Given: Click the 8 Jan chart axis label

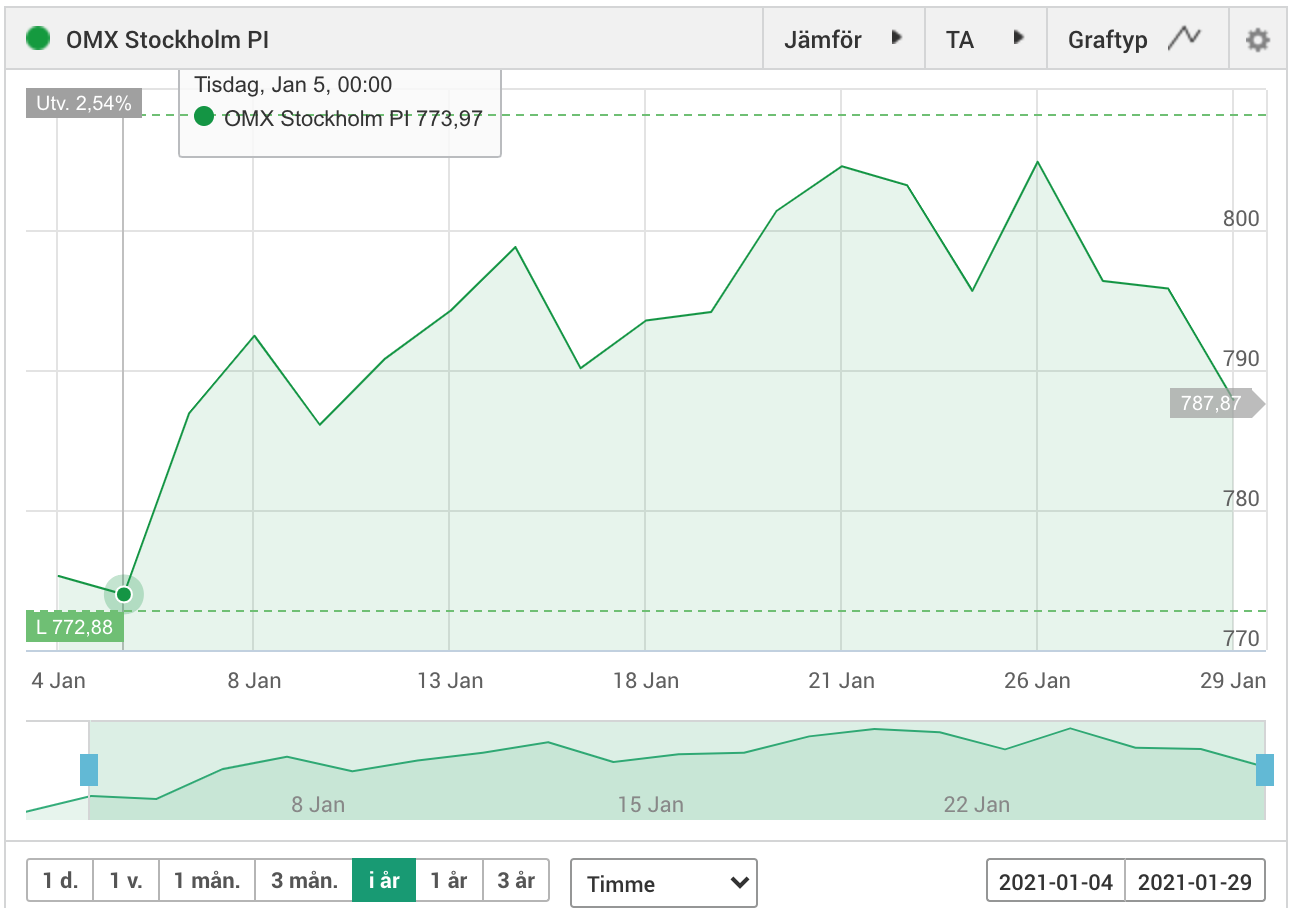Looking at the screenshot, I should [x=254, y=681].
